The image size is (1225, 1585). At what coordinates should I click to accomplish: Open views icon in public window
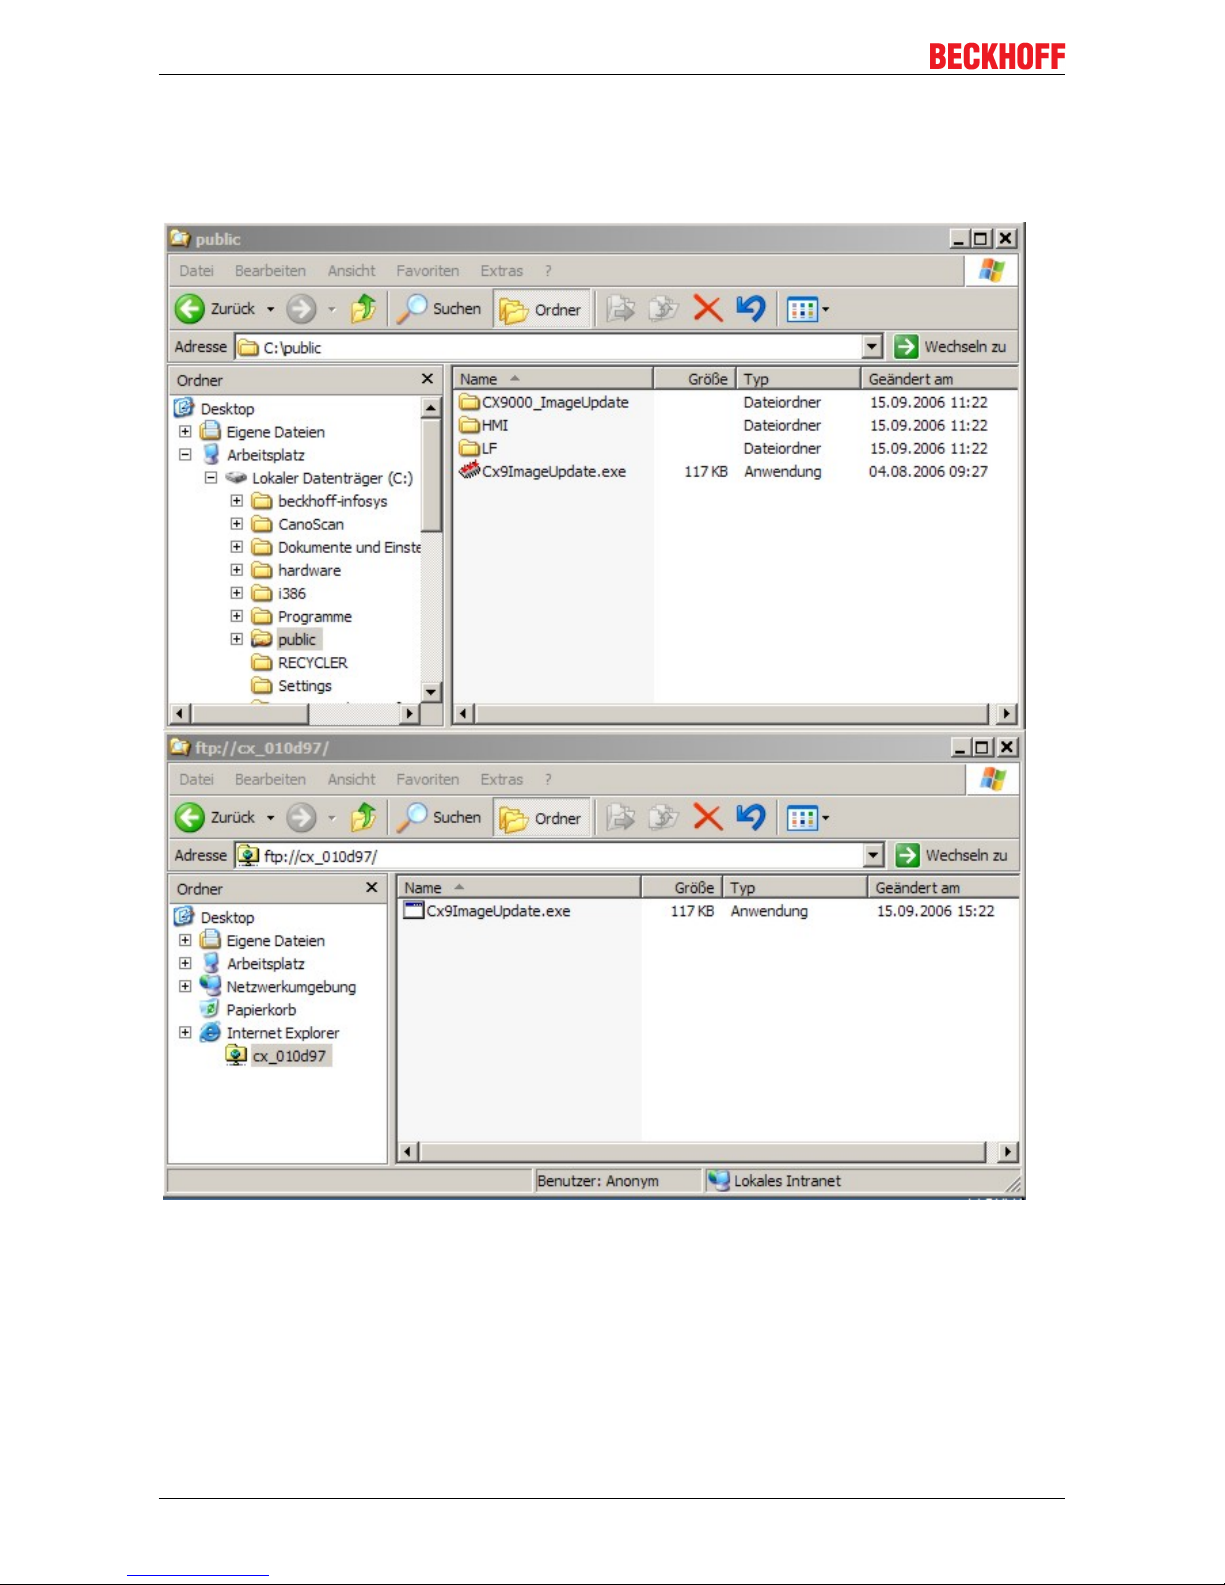tap(802, 310)
